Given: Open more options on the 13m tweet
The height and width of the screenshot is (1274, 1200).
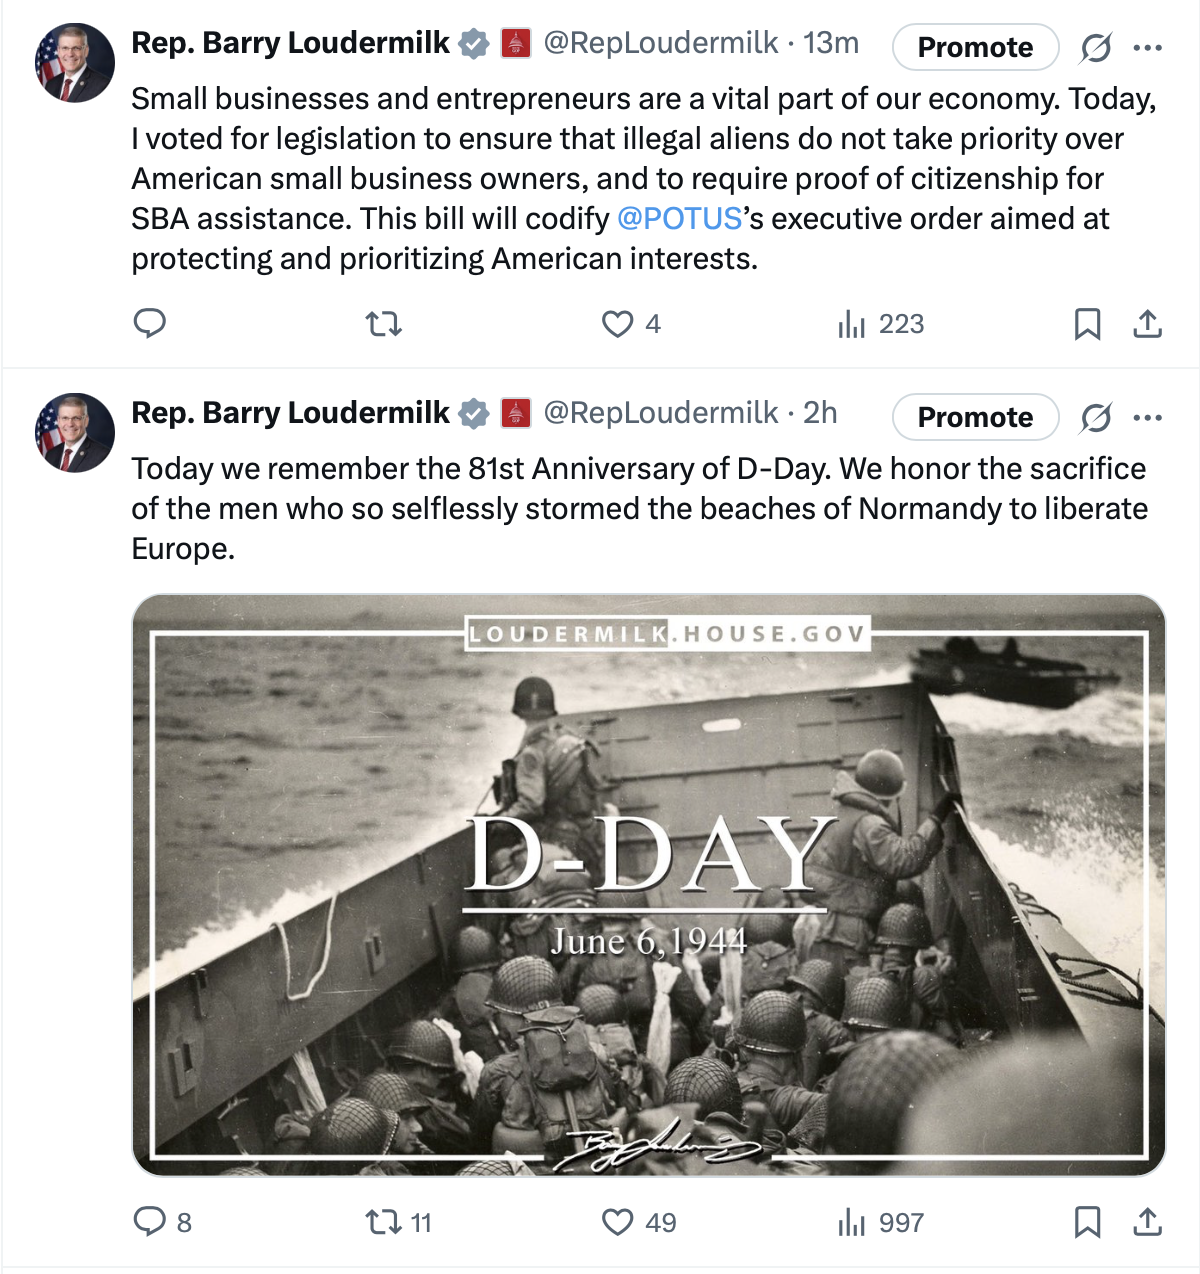Looking at the screenshot, I should coord(1148,47).
